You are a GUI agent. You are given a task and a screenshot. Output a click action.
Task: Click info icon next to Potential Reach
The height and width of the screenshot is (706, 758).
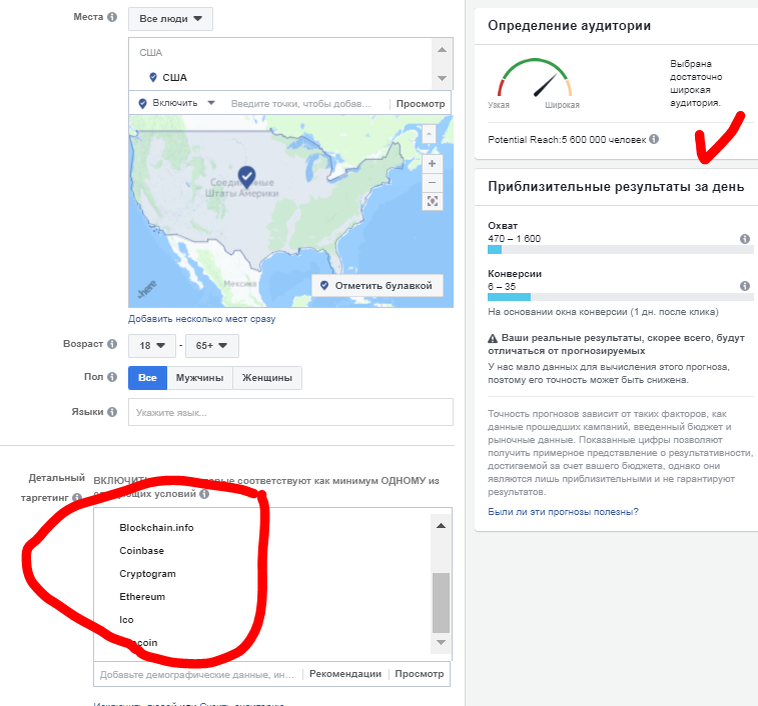pyautogui.click(x=654, y=139)
